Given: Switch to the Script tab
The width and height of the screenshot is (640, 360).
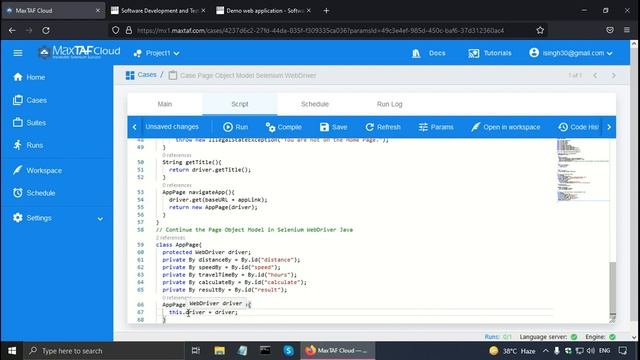Looking at the screenshot, I should 240,104.
